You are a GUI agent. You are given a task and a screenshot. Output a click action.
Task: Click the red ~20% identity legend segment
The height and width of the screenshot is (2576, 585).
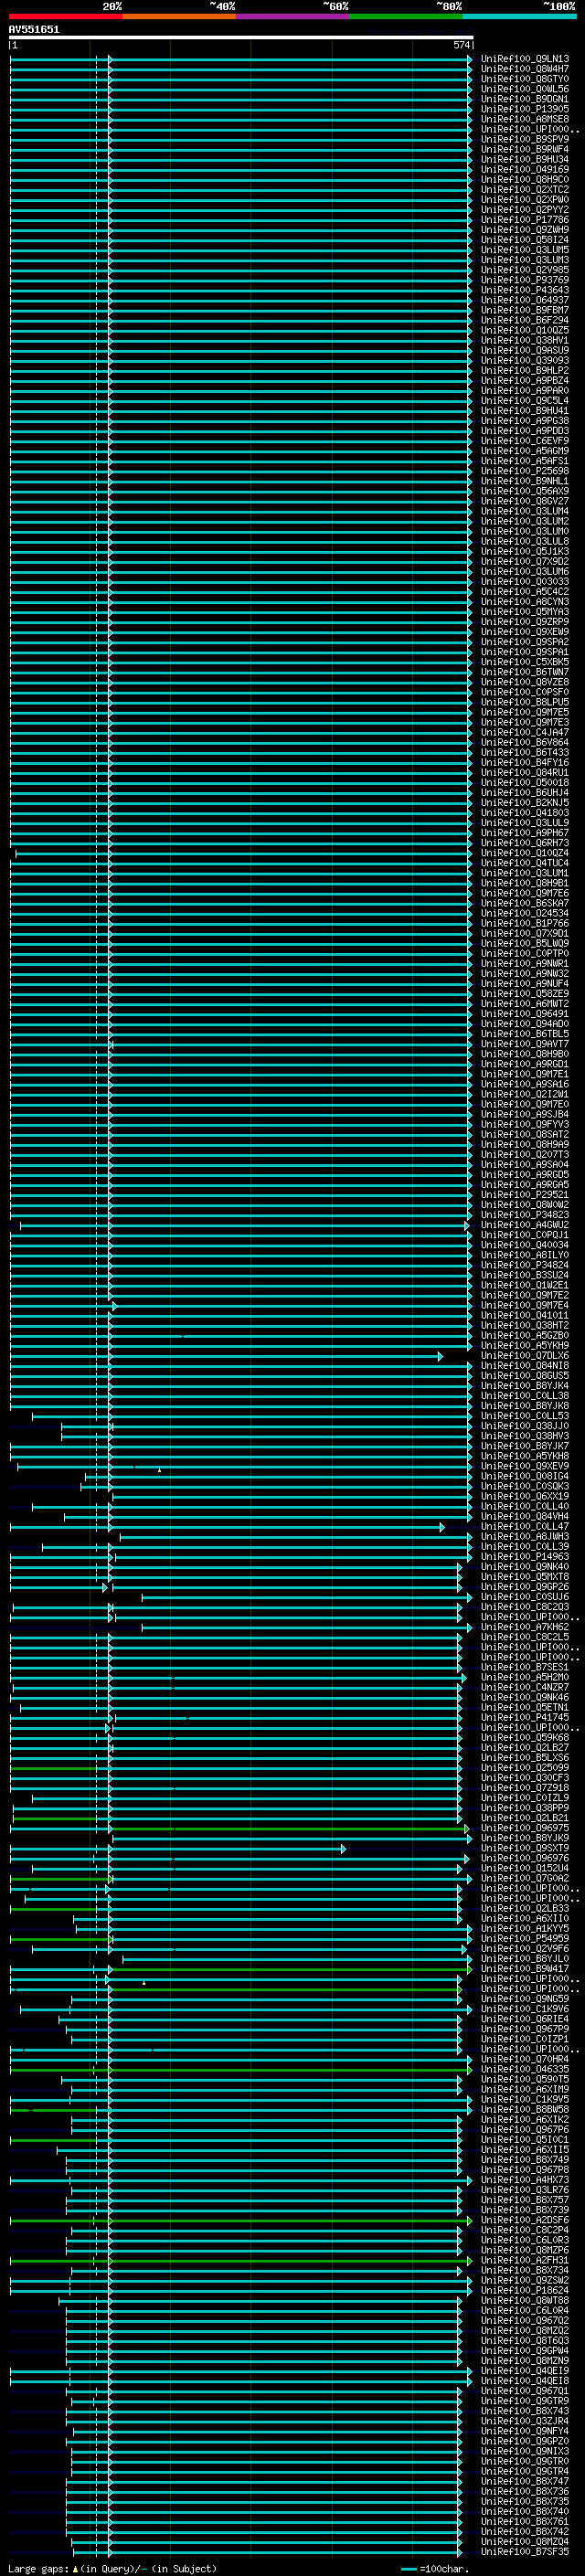[65, 16]
